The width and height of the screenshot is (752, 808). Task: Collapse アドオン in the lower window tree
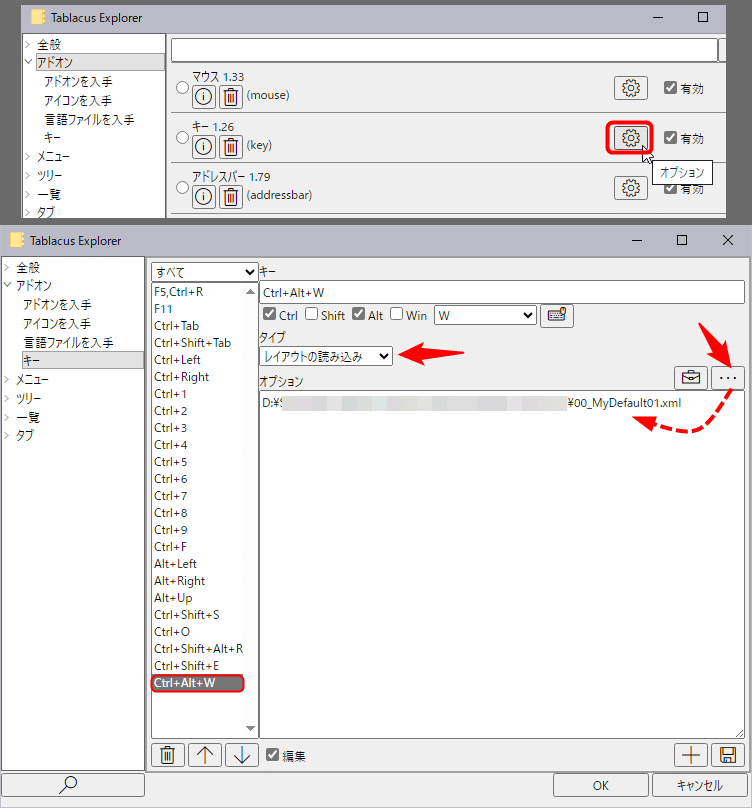tap(7, 284)
